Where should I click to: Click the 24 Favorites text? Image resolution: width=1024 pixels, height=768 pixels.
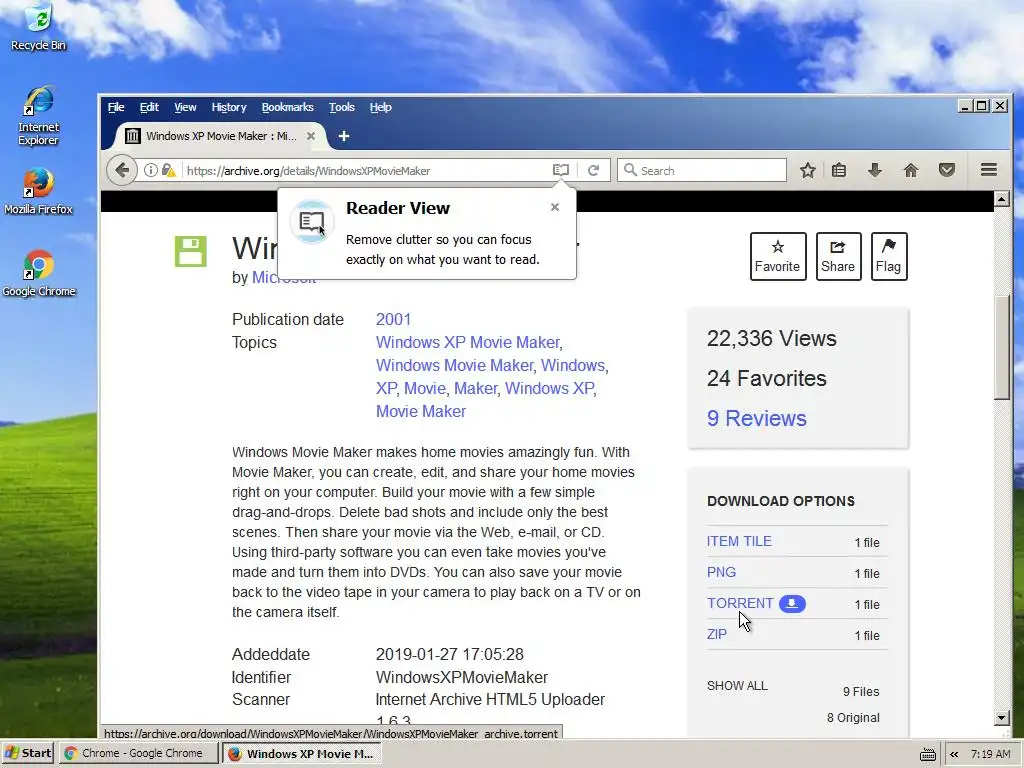[x=767, y=378]
